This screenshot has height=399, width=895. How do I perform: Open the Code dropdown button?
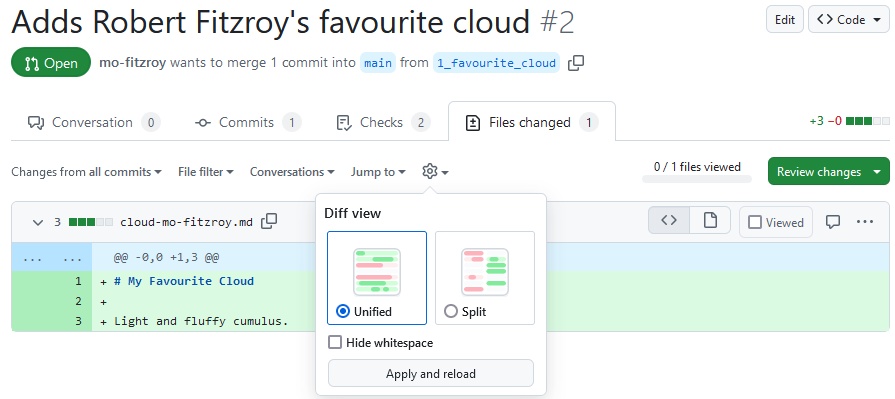(x=849, y=19)
